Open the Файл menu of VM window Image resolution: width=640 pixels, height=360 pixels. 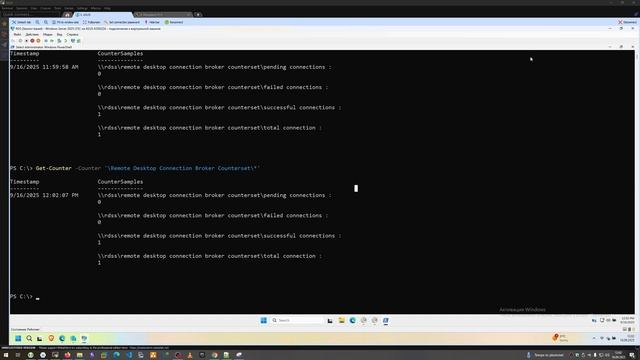18,35
